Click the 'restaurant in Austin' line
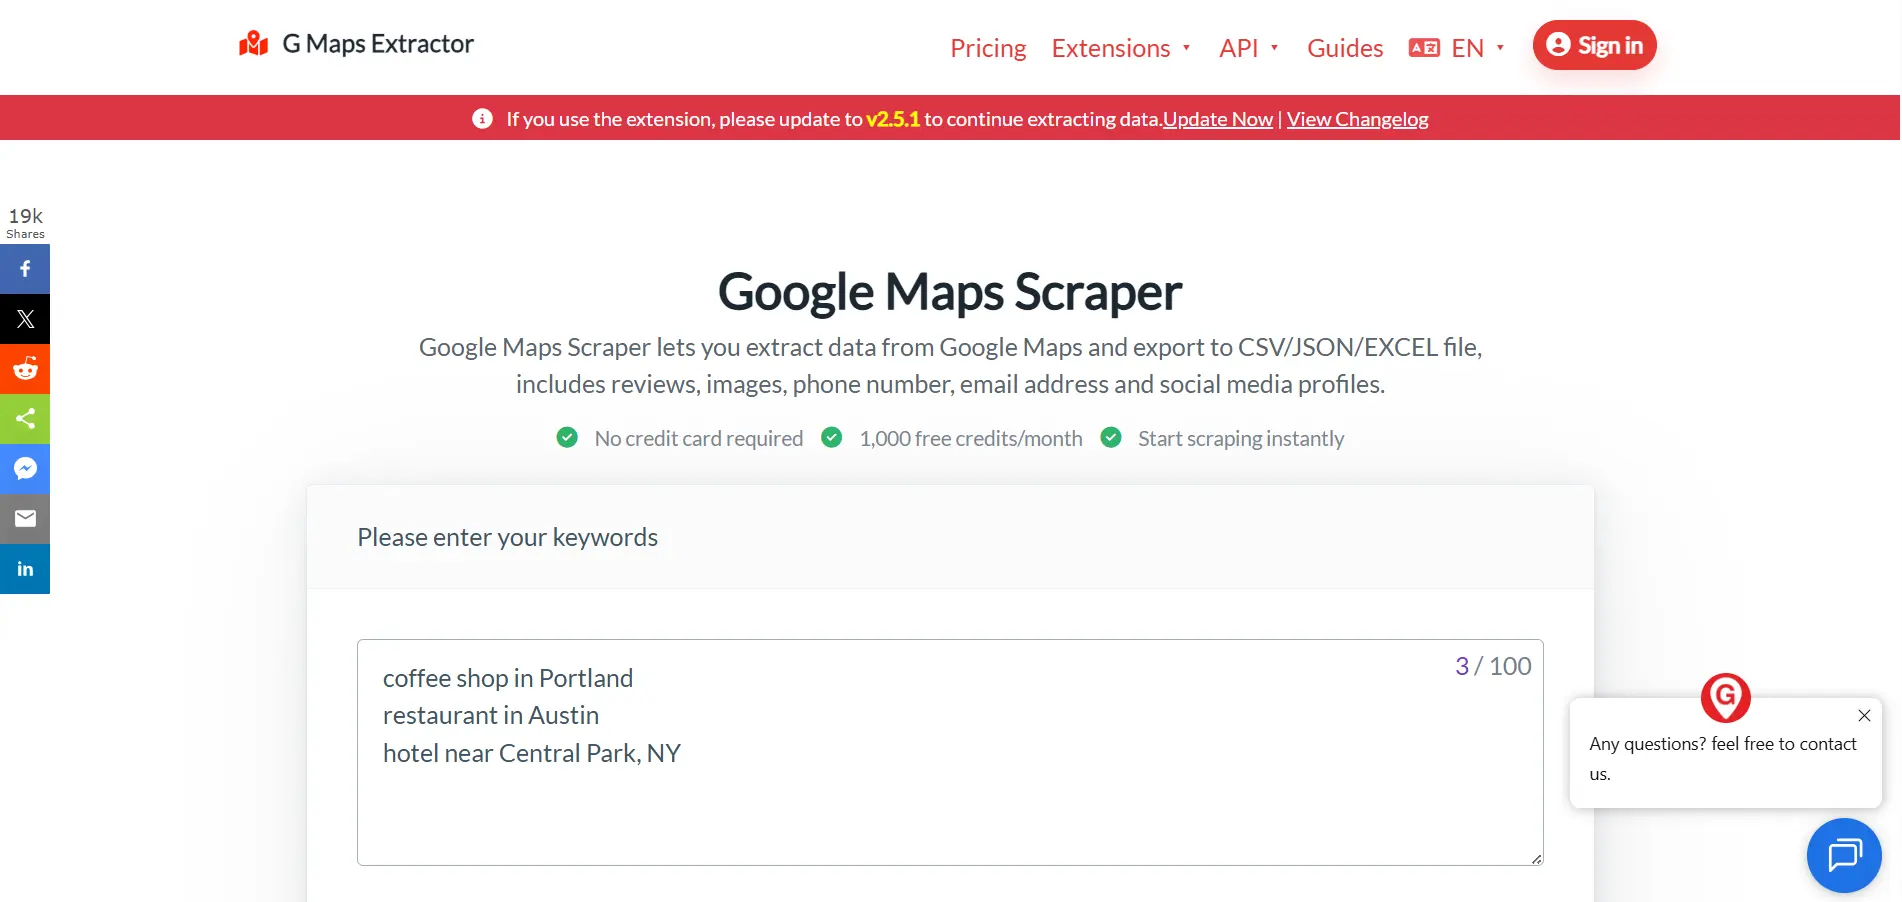Image resolution: width=1902 pixels, height=902 pixels. point(491,715)
